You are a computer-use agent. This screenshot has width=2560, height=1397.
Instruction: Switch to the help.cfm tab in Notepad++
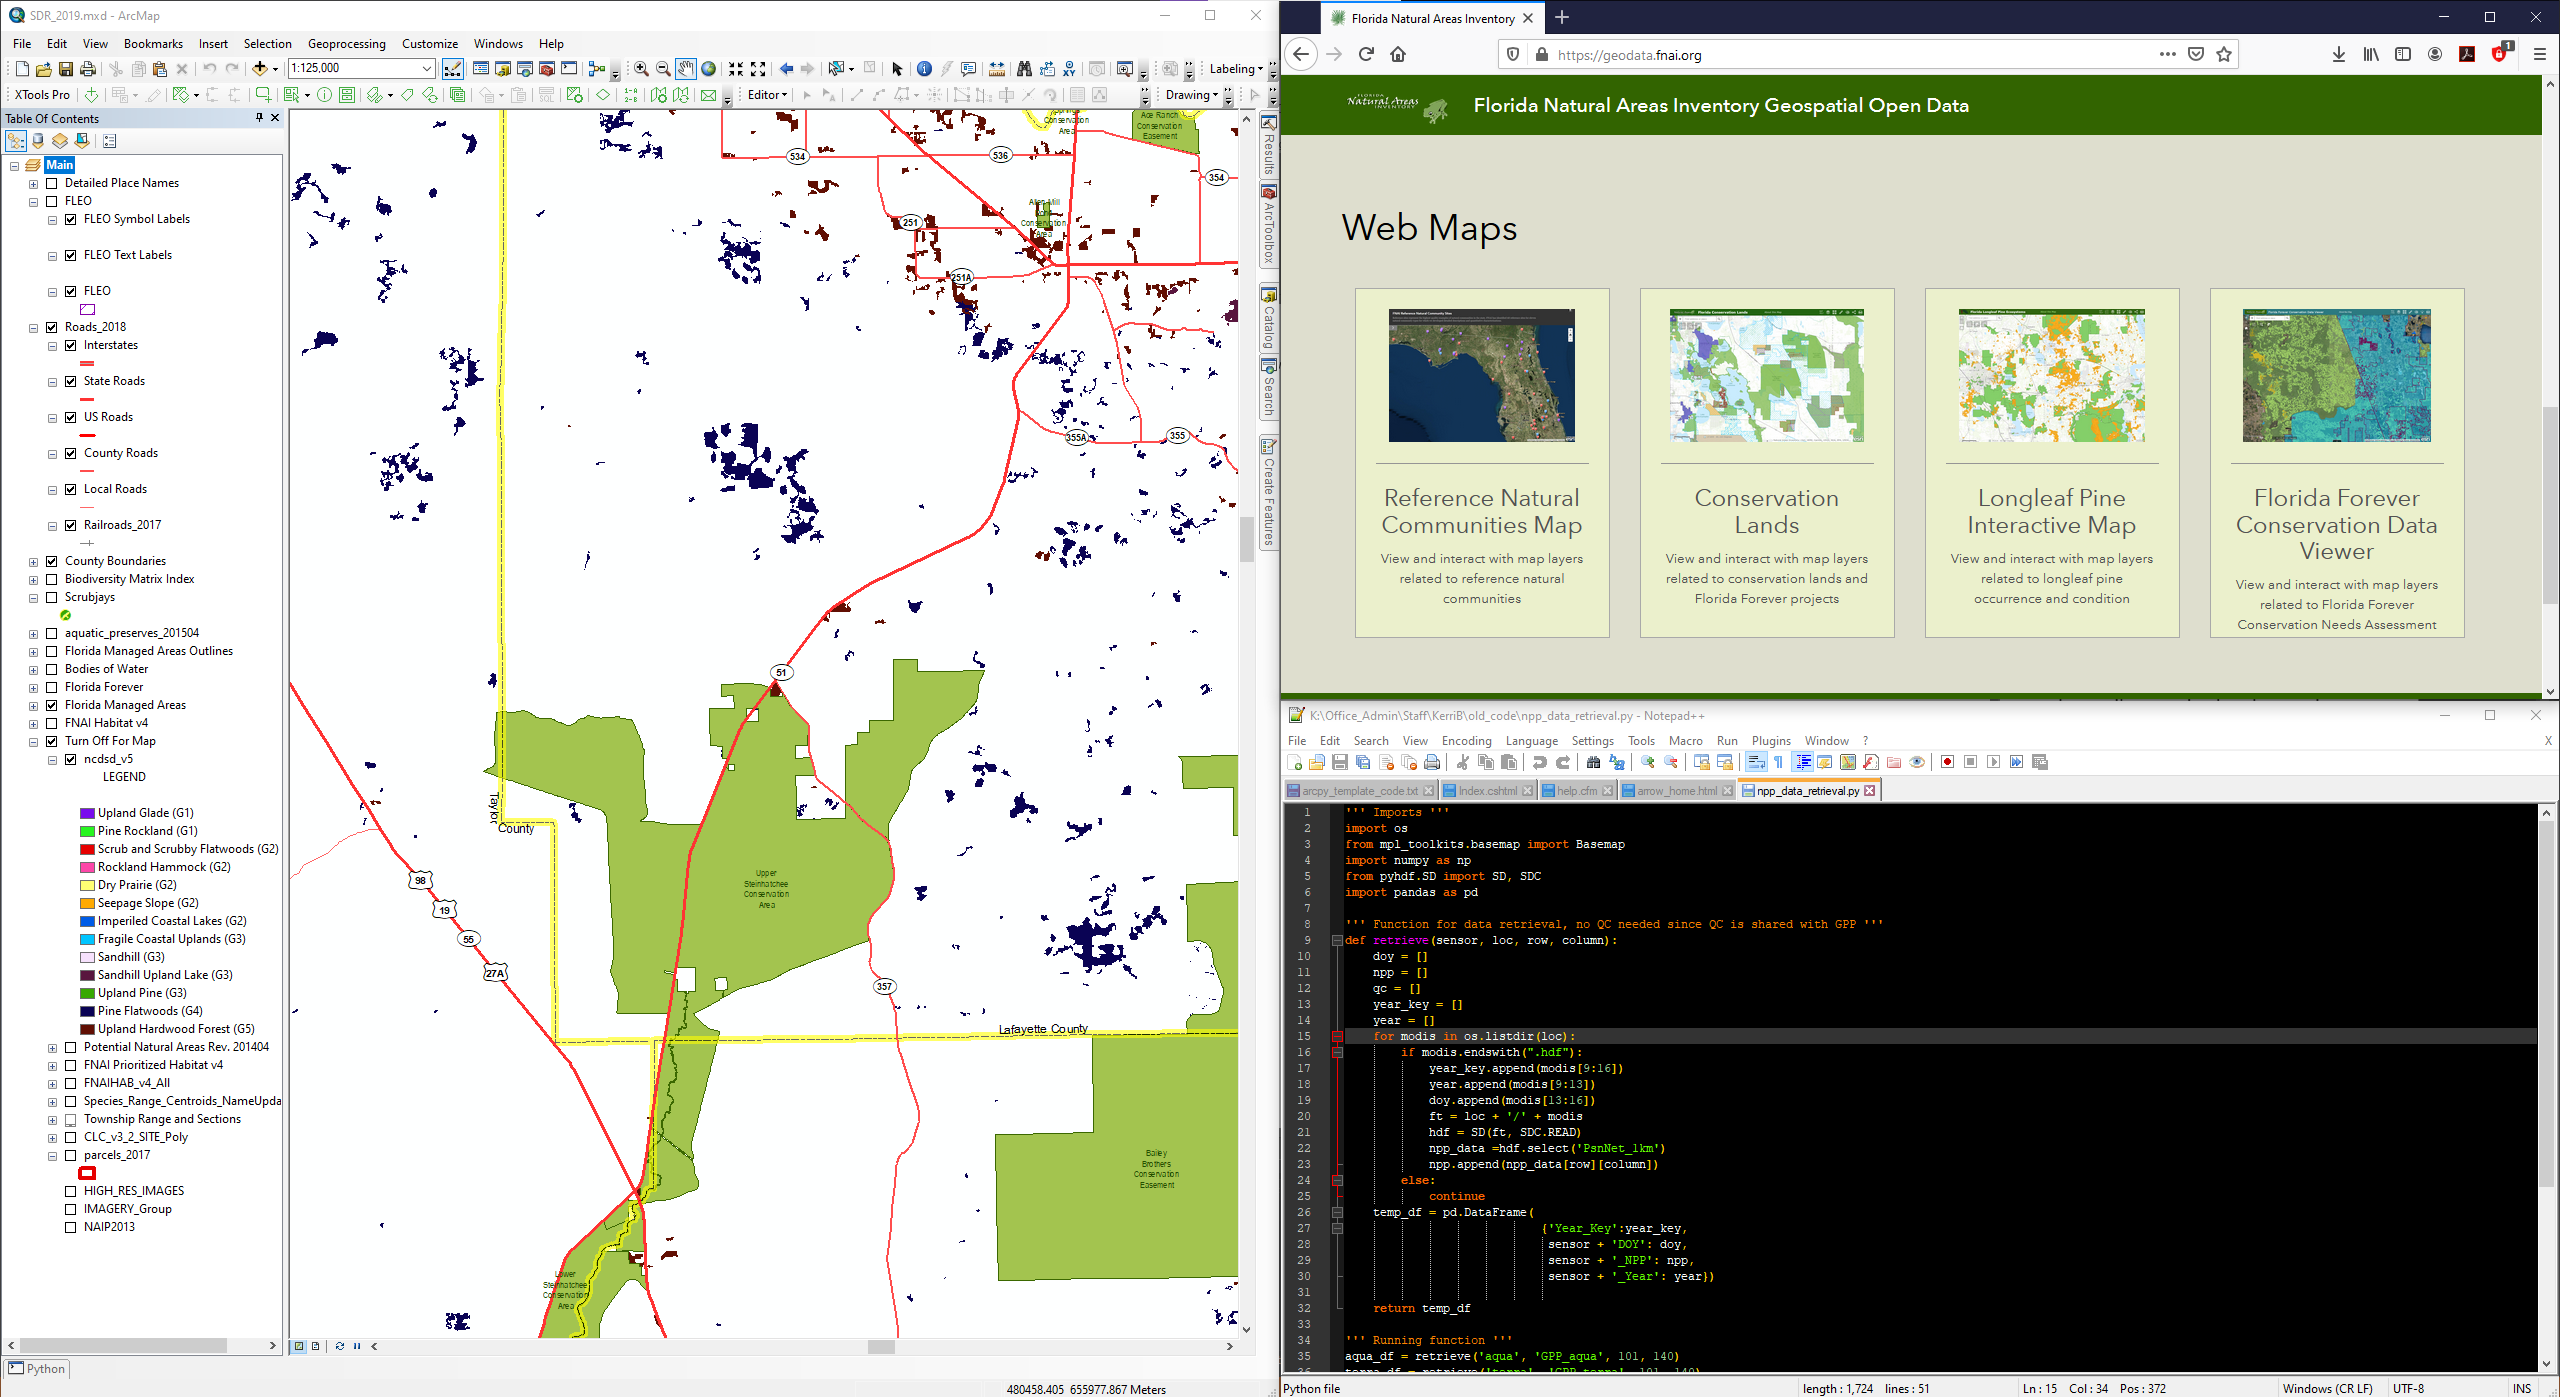tap(1577, 791)
